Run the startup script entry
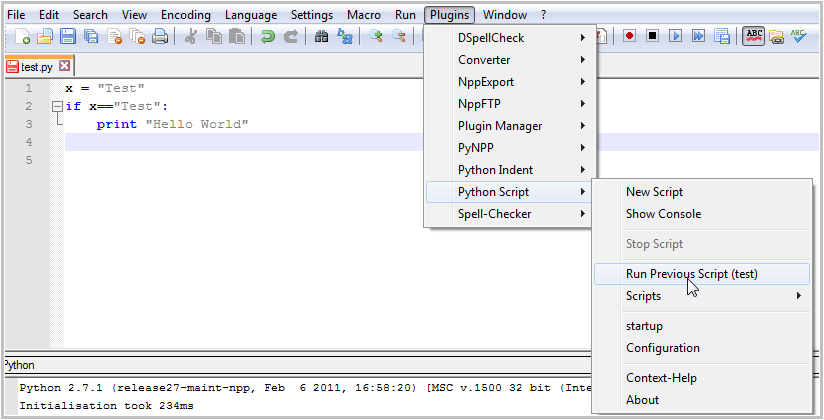824x420 pixels. click(x=702, y=326)
